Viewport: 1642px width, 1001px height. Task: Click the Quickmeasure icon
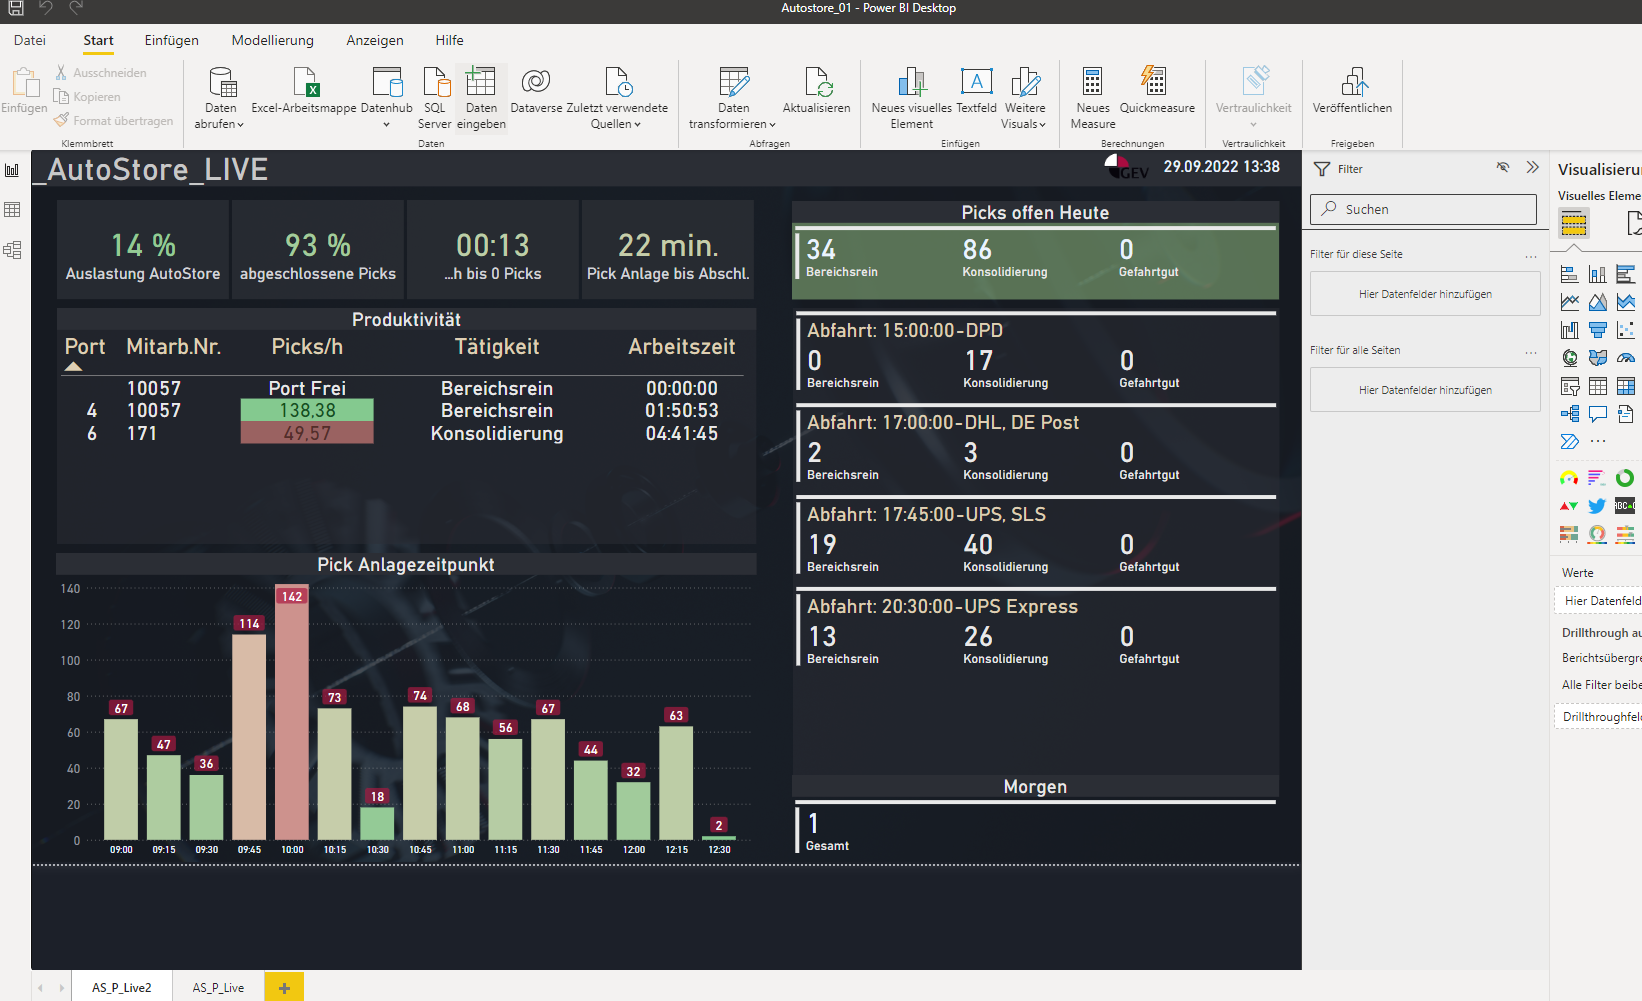(1154, 81)
